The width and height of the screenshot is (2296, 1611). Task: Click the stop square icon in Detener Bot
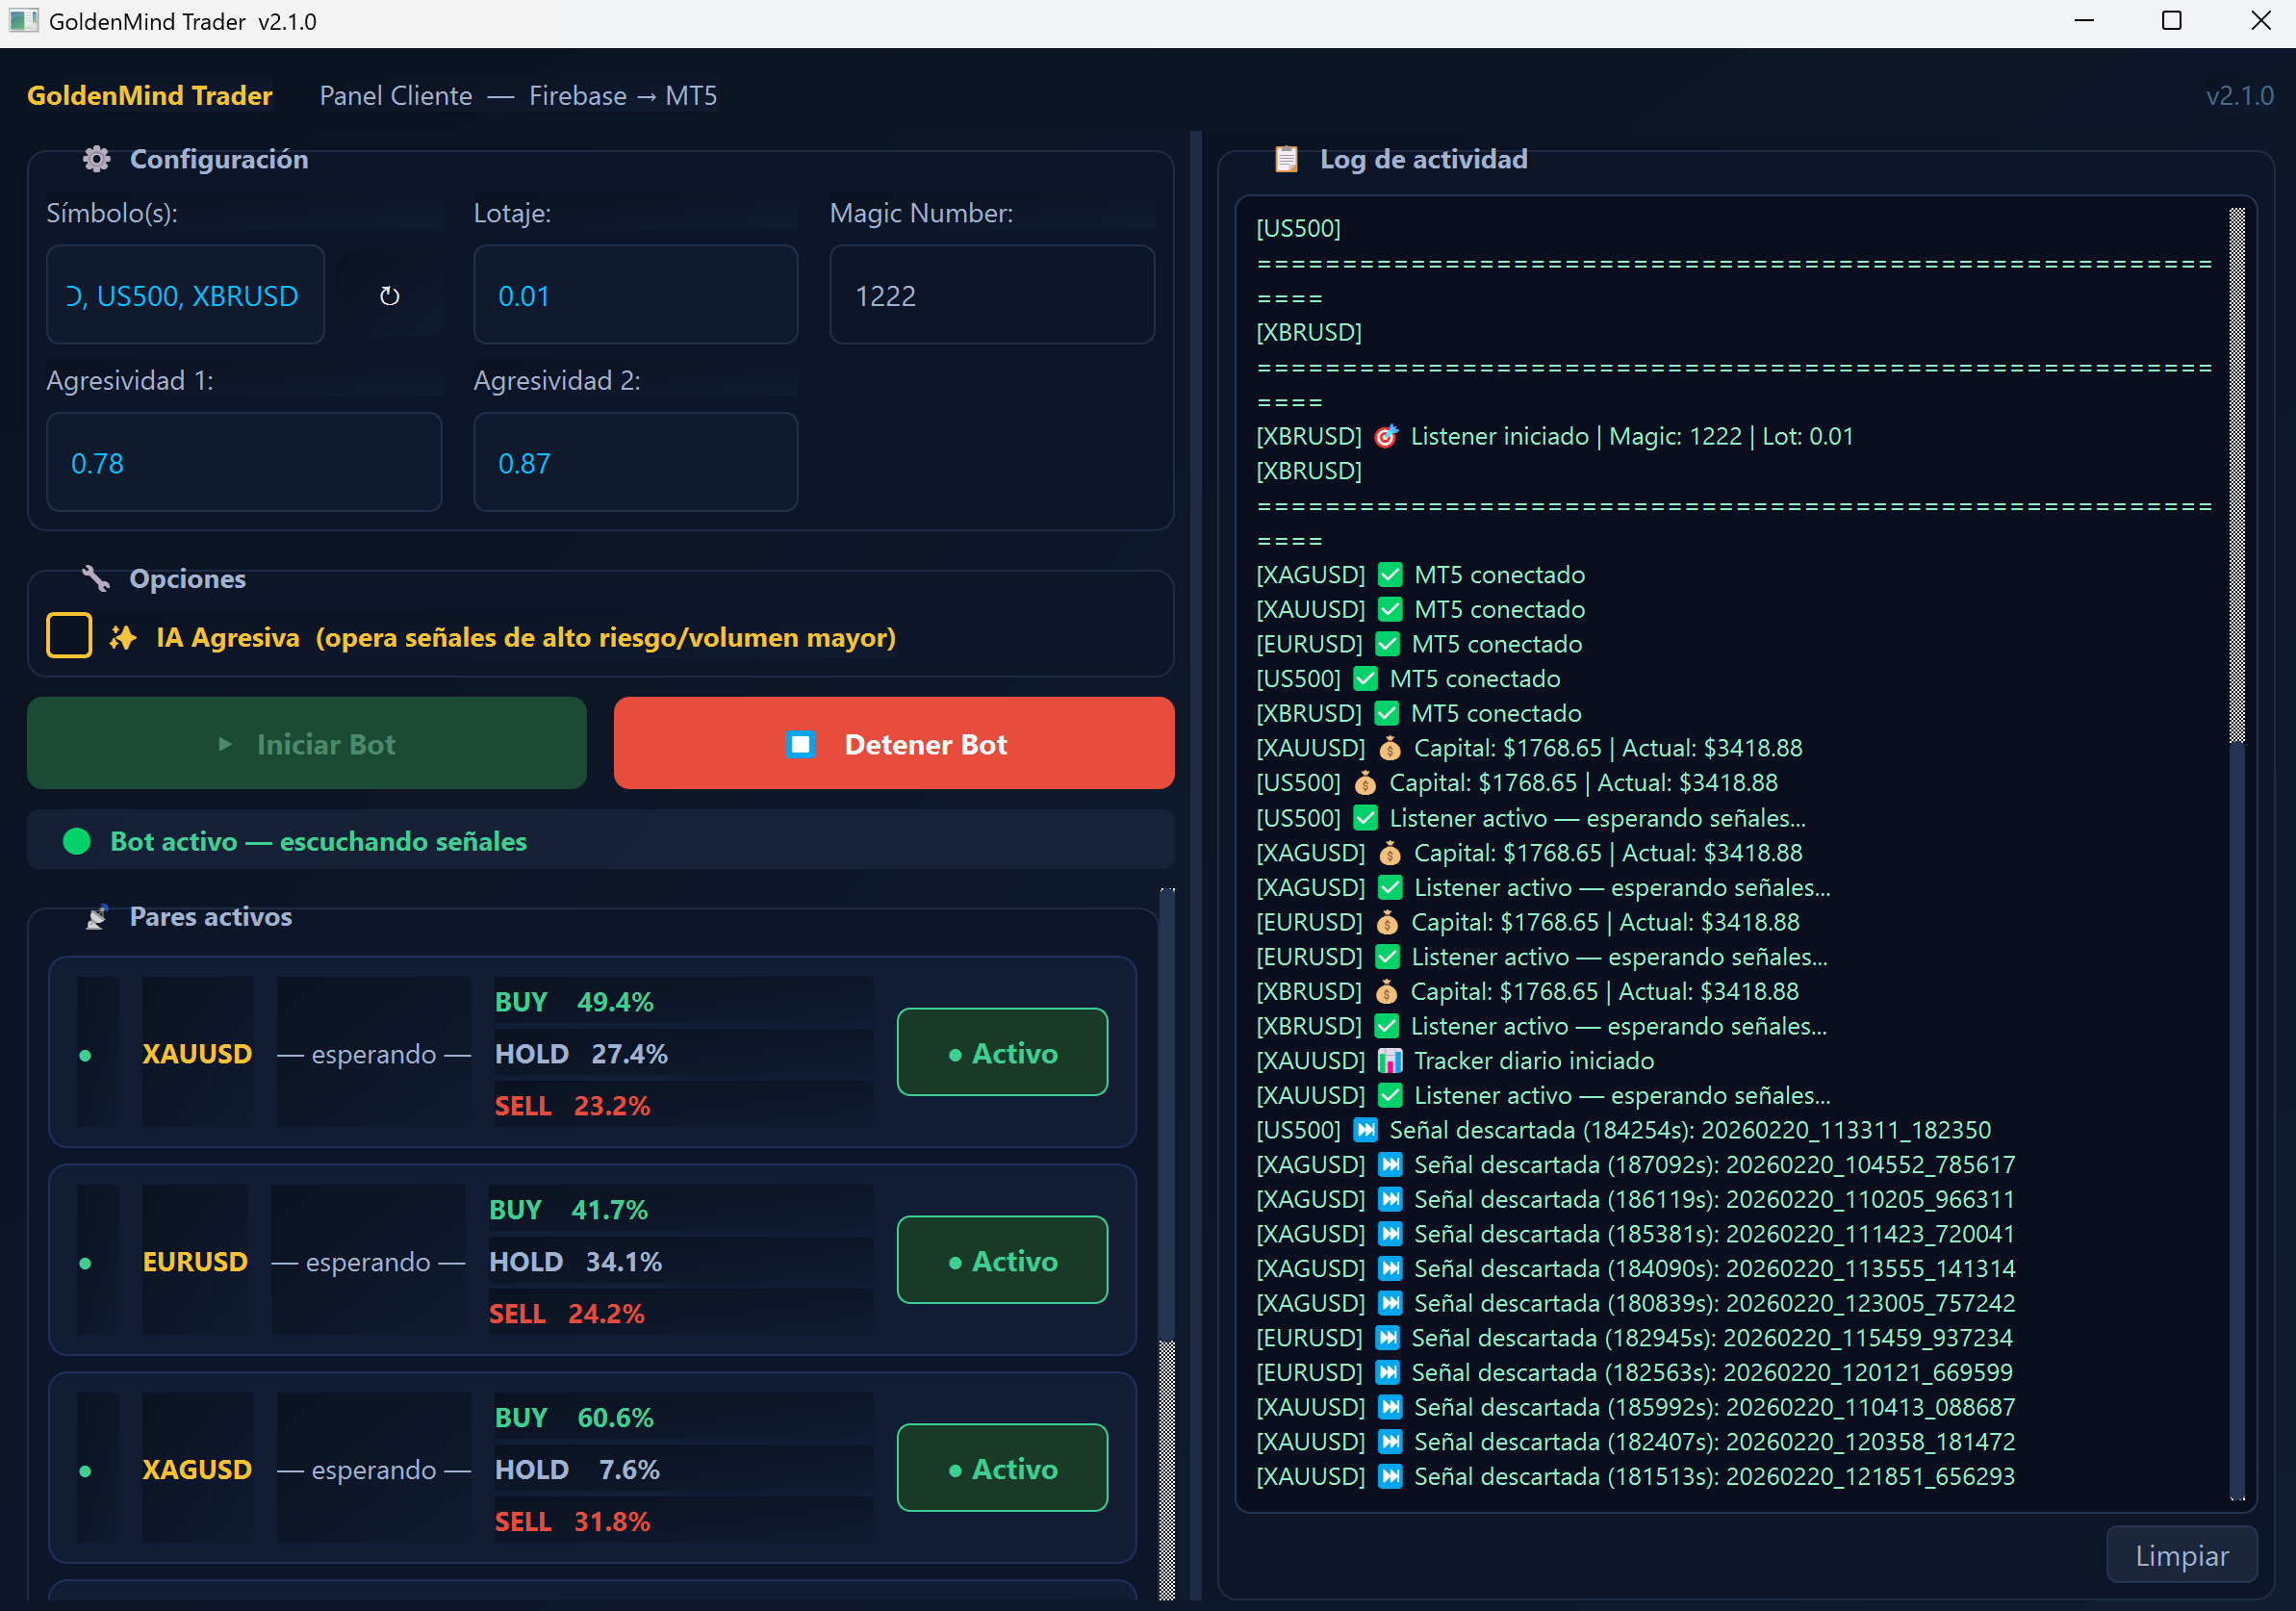click(800, 744)
